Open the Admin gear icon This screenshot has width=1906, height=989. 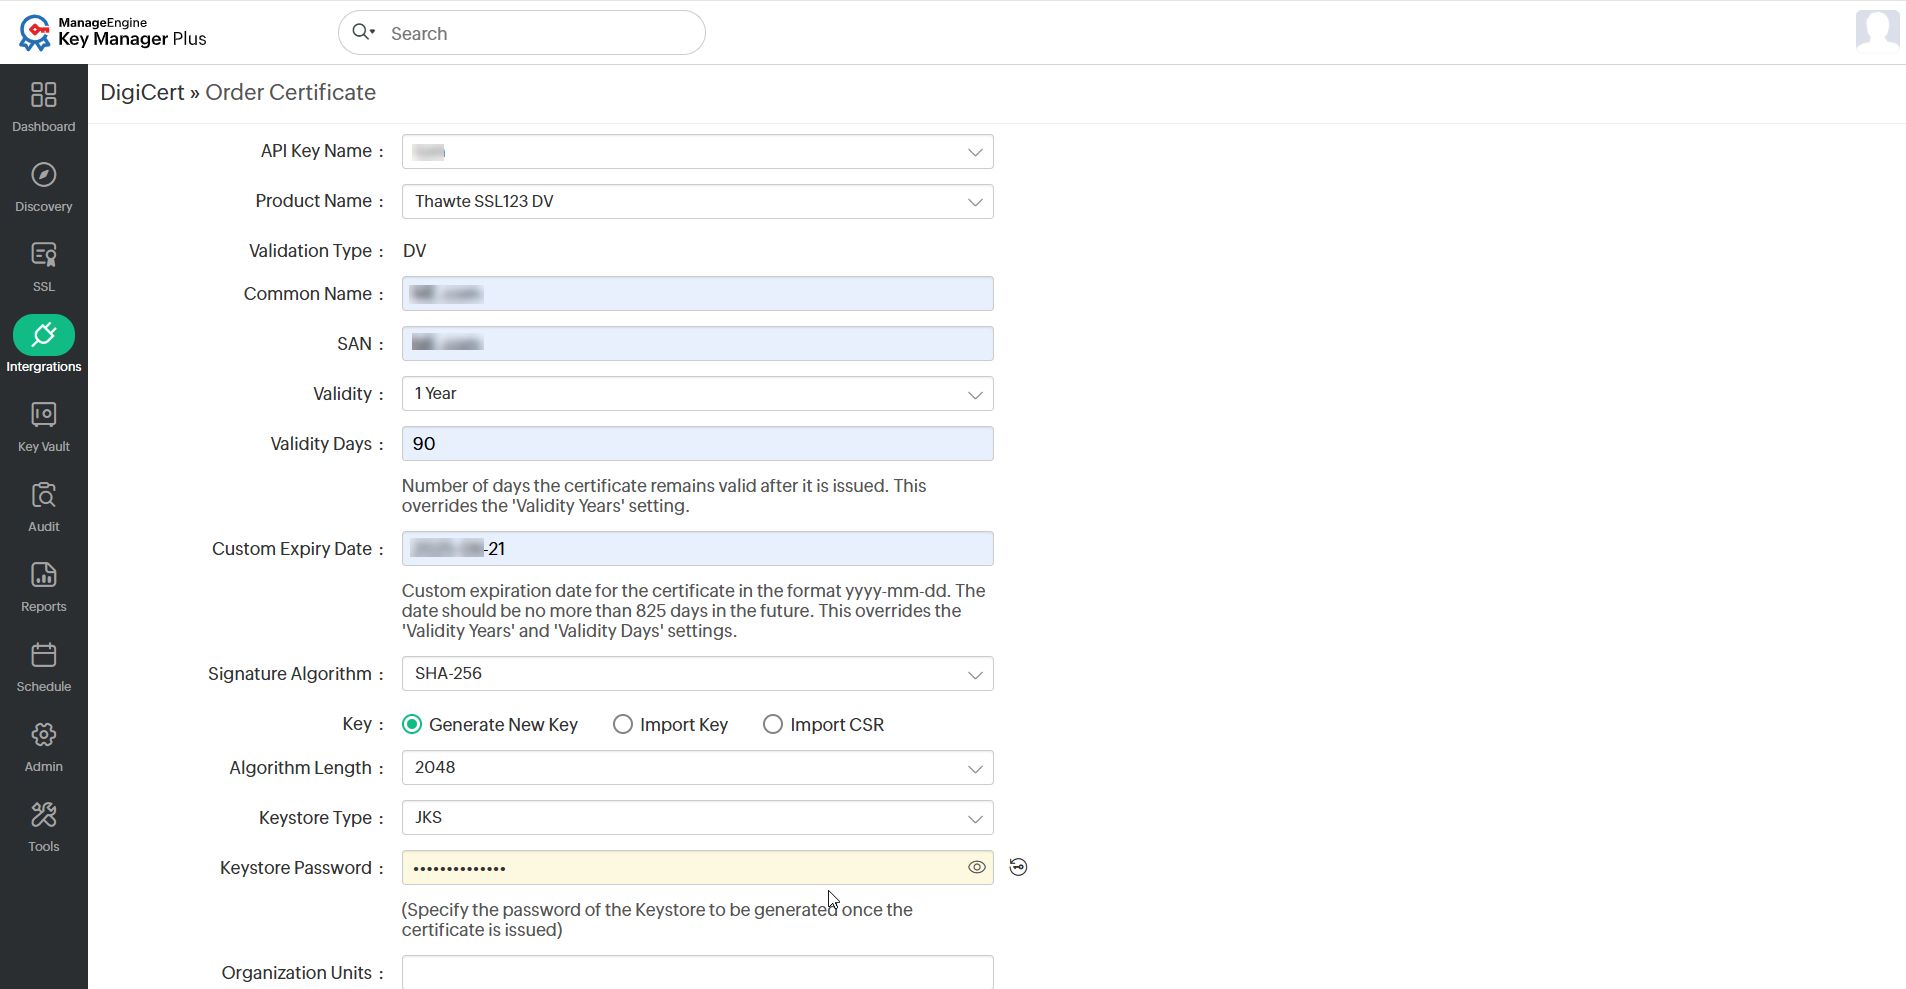tap(44, 735)
